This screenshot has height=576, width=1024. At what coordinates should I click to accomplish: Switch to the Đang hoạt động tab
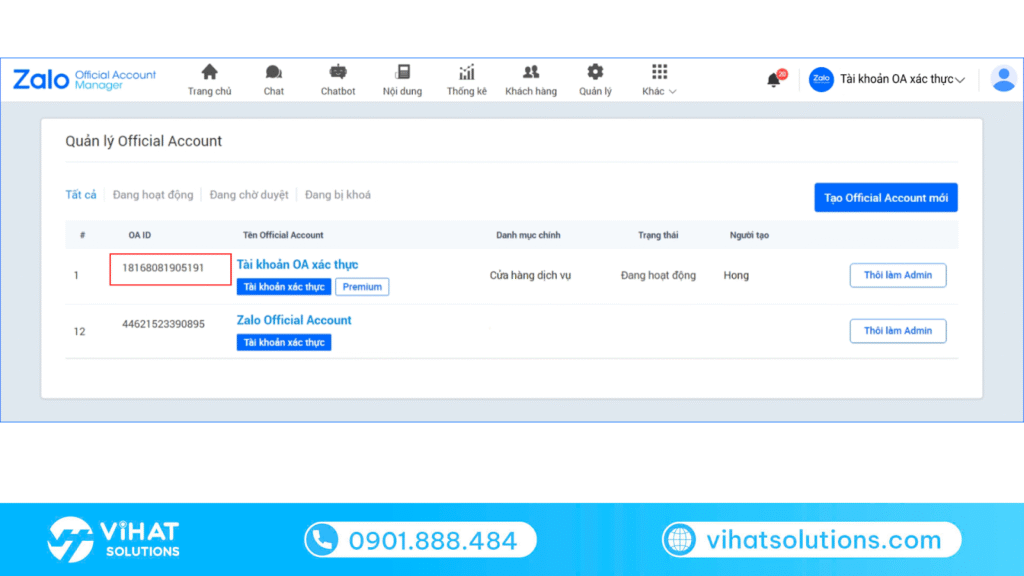[153, 195]
